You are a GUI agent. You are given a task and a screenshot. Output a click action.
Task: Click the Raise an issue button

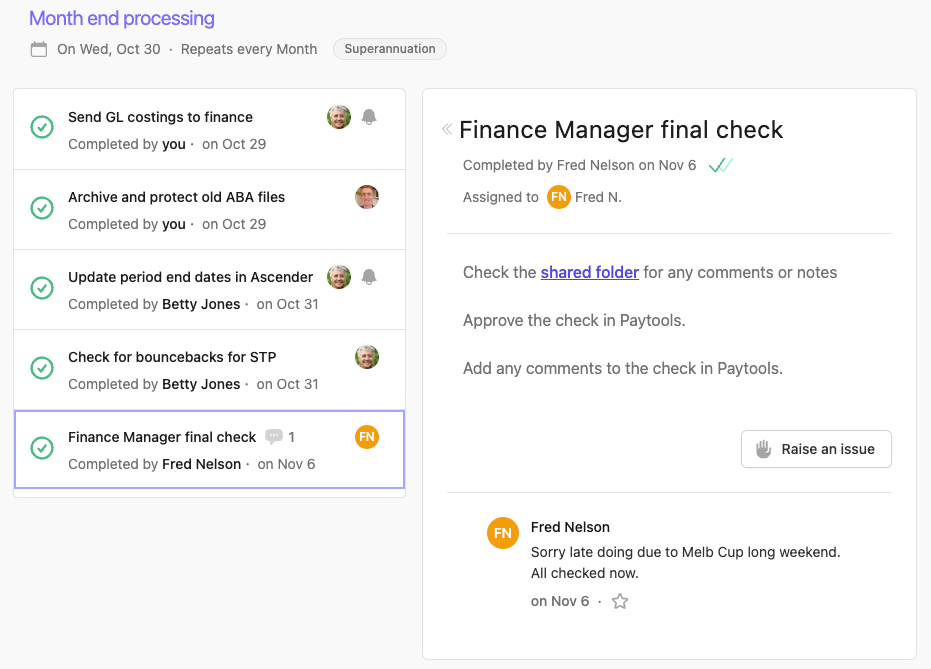click(x=816, y=449)
